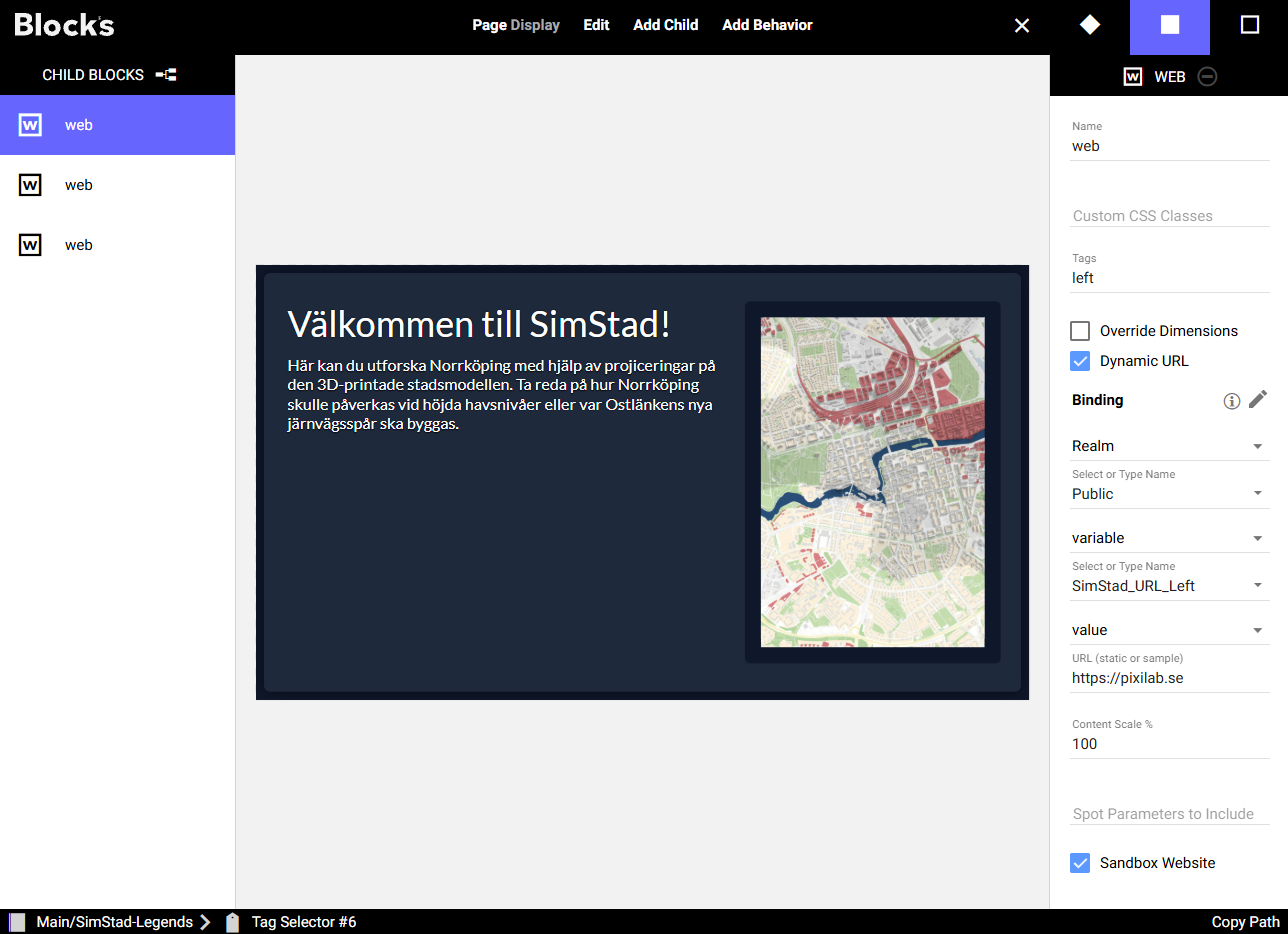This screenshot has height=934, width=1288.
Task: Focus the Custom CSS Classes field
Action: coord(1170,216)
